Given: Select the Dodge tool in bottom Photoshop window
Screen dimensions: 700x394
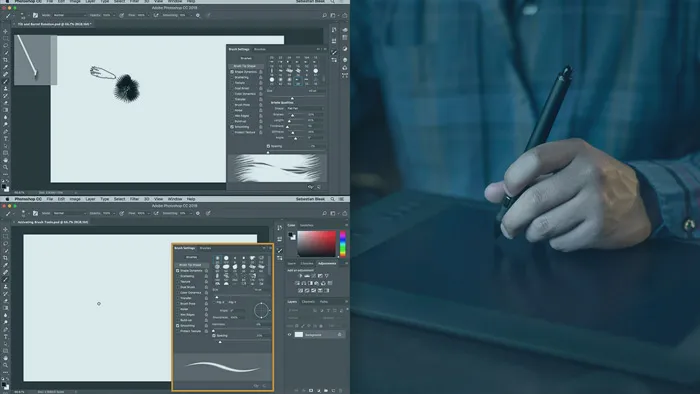Looking at the screenshot, I should 5,322.
